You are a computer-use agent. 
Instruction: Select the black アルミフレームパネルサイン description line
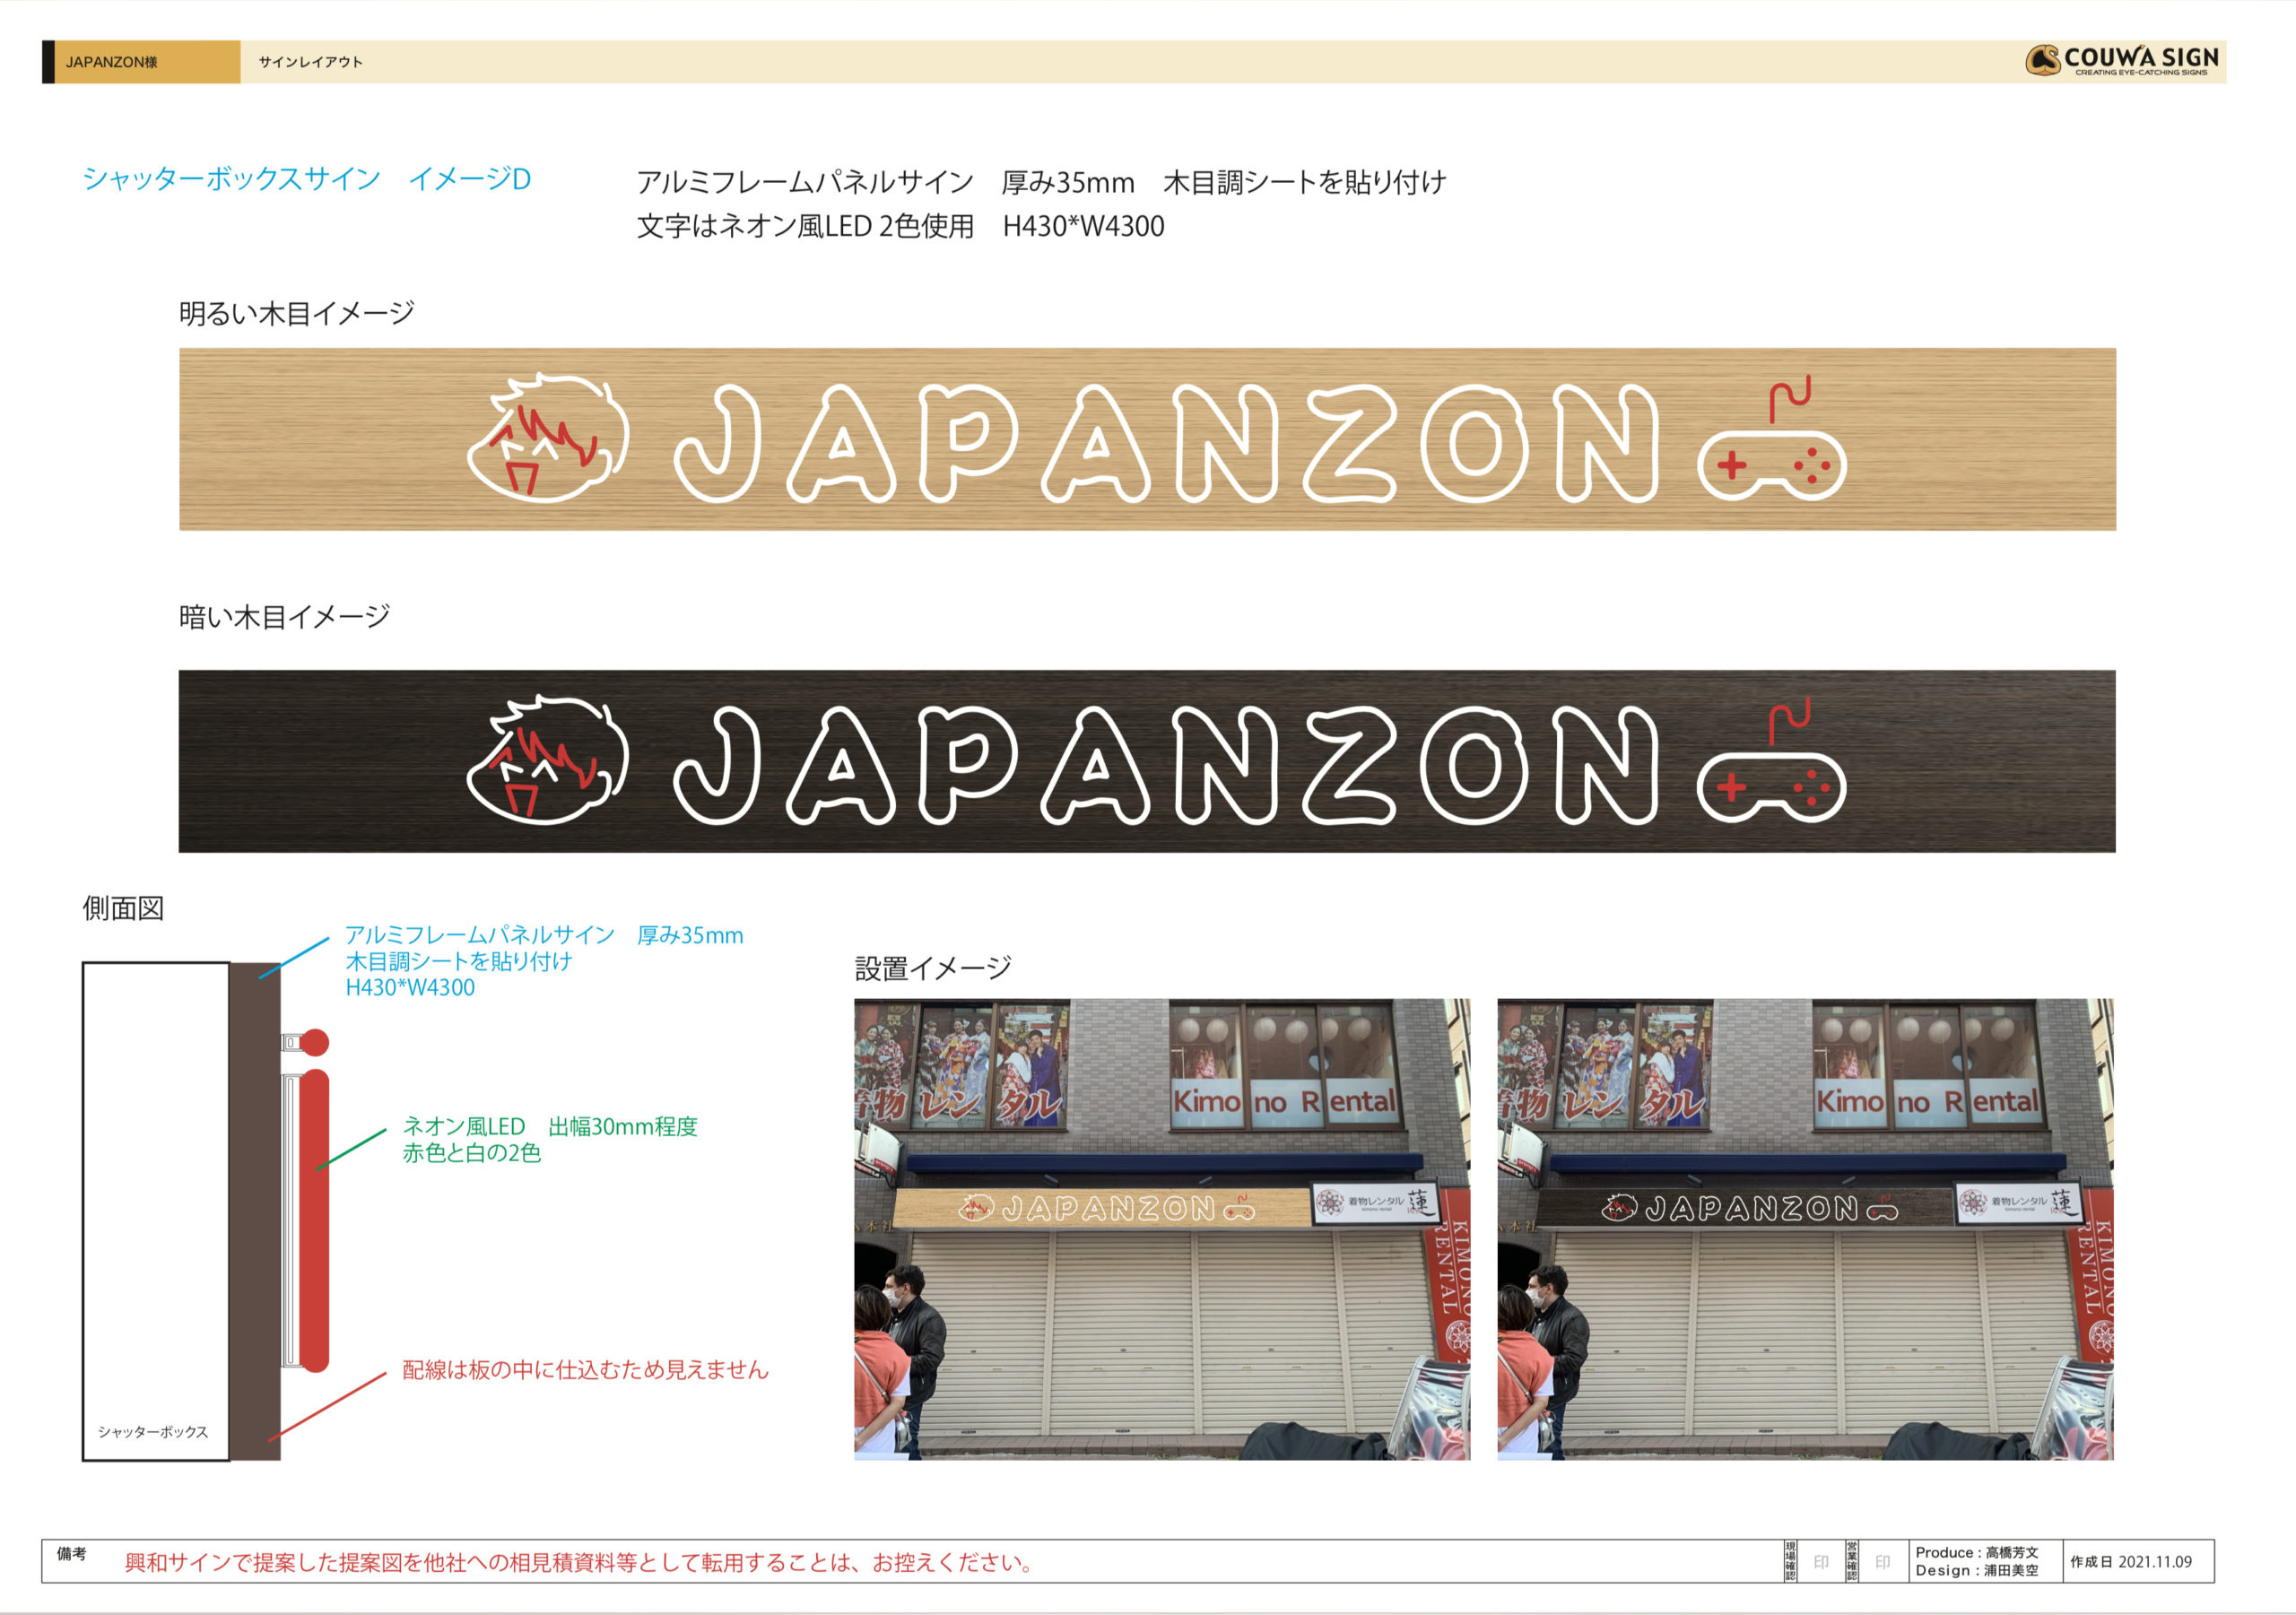[x=1041, y=182]
